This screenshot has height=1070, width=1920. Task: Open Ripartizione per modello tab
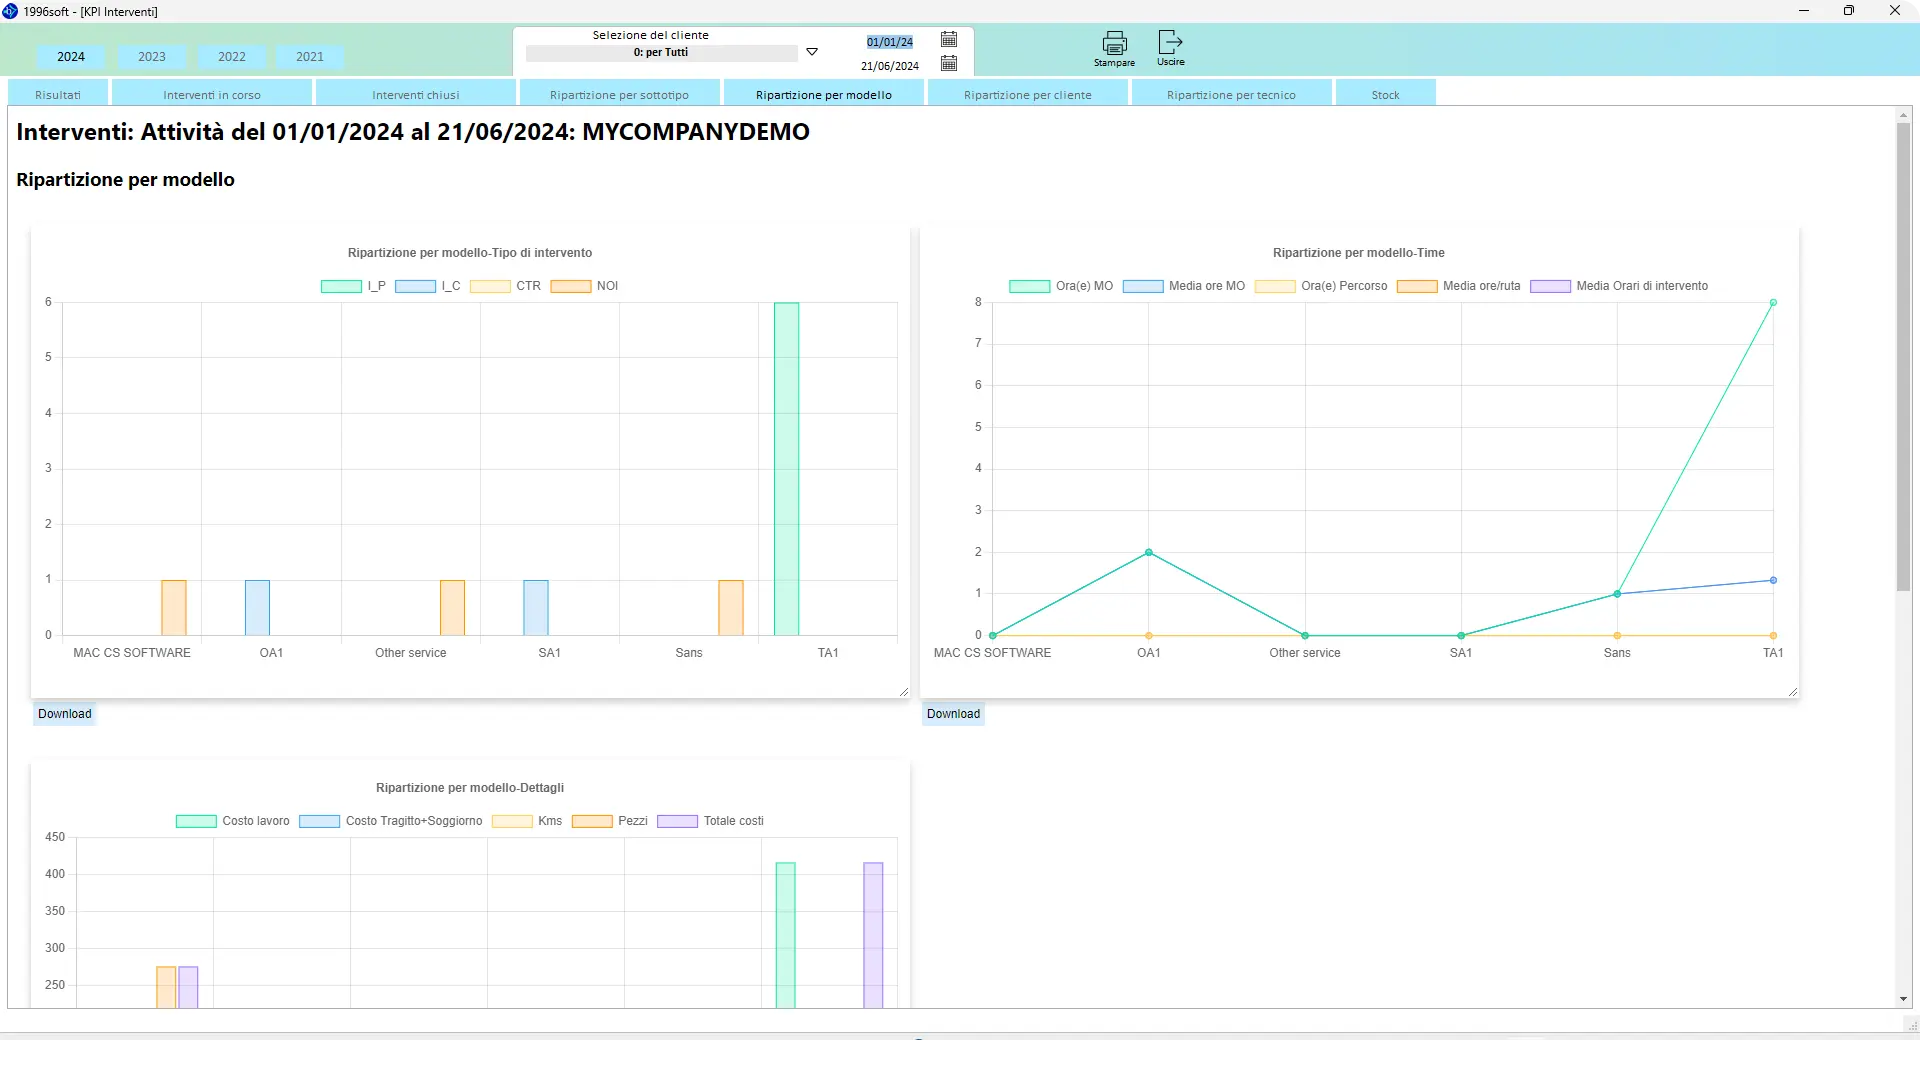coord(824,95)
